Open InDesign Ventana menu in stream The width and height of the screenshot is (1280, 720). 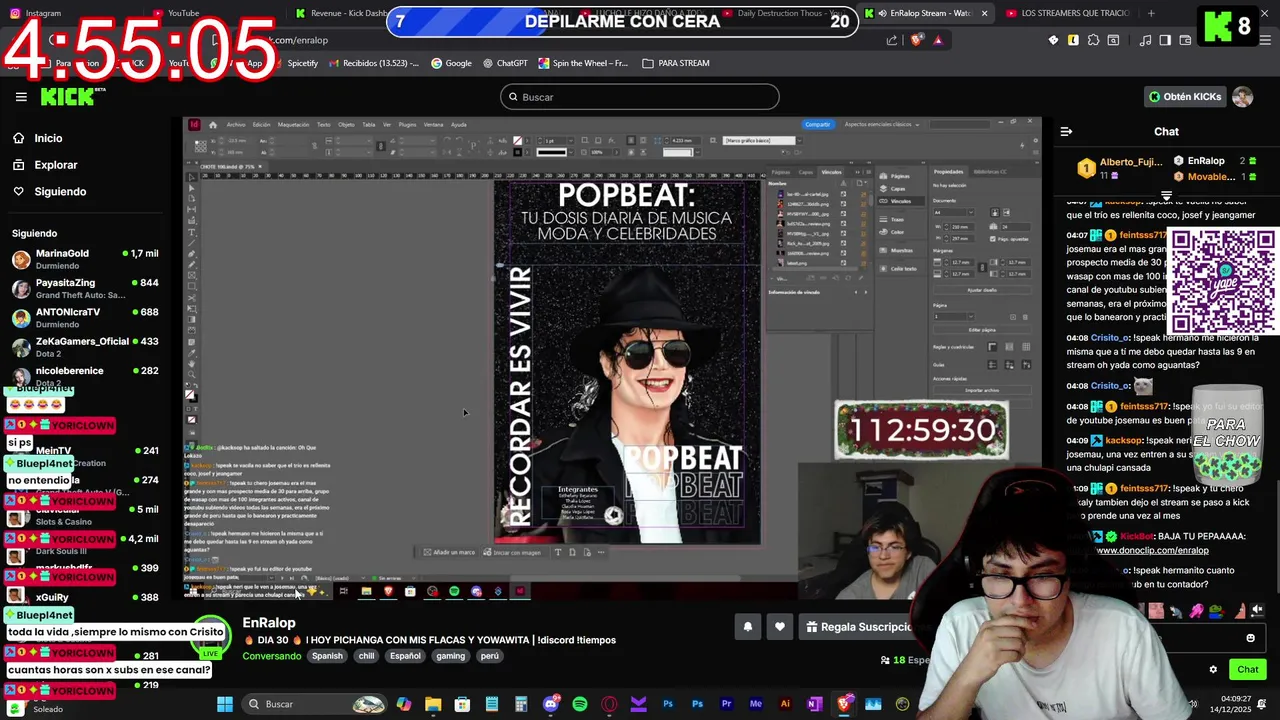(x=433, y=125)
